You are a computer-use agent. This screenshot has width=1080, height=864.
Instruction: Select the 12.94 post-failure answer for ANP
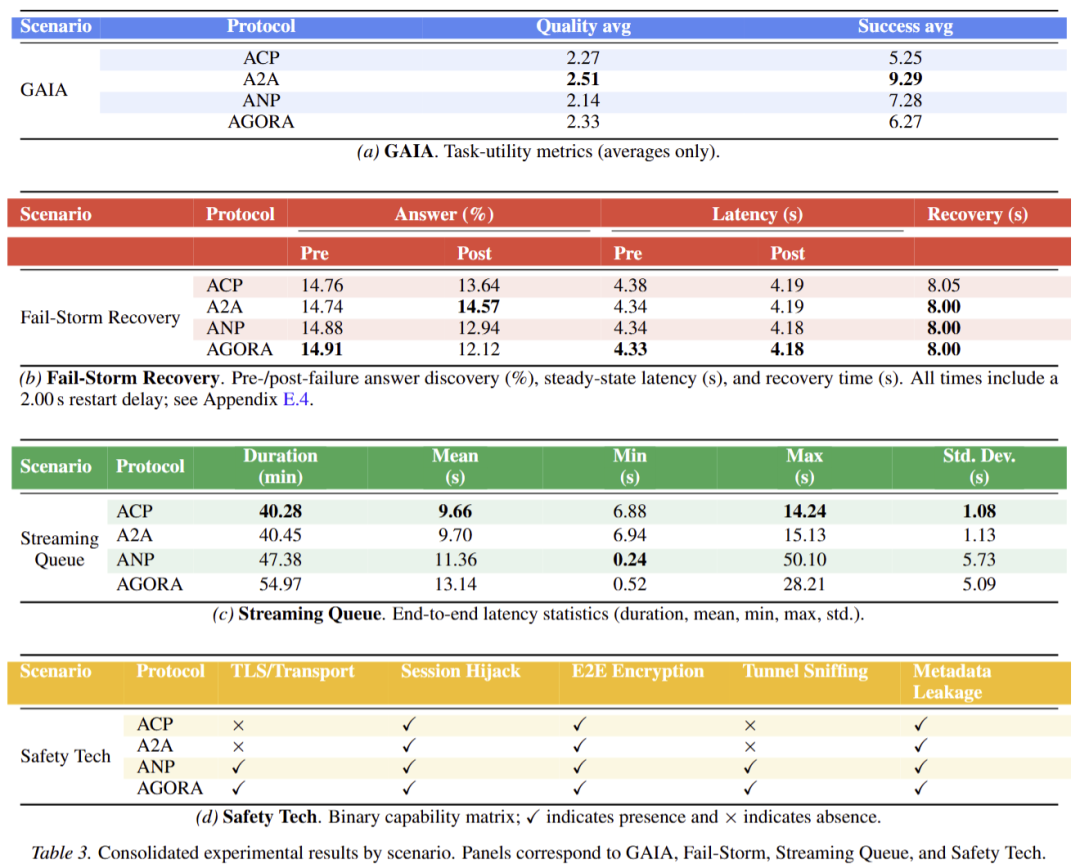[x=479, y=328]
